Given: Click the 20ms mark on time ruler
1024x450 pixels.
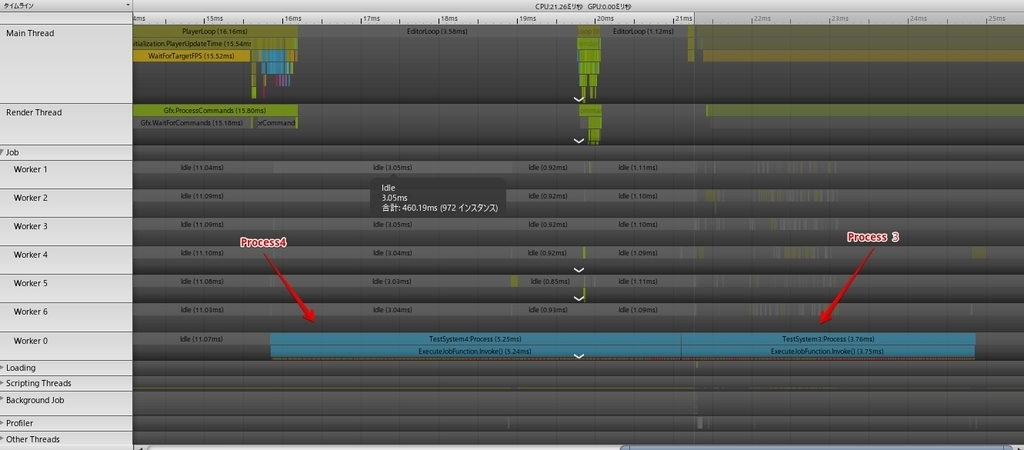Looking at the screenshot, I should click(x=605, y=18).
